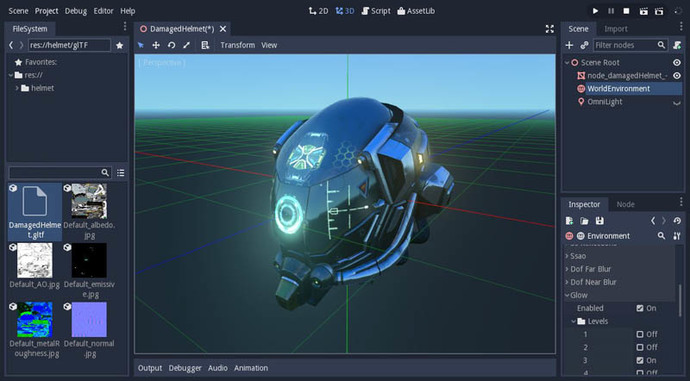690x381 pixels.
Task: Open FileSystem panel three-dot options
Action: (125, 27)
